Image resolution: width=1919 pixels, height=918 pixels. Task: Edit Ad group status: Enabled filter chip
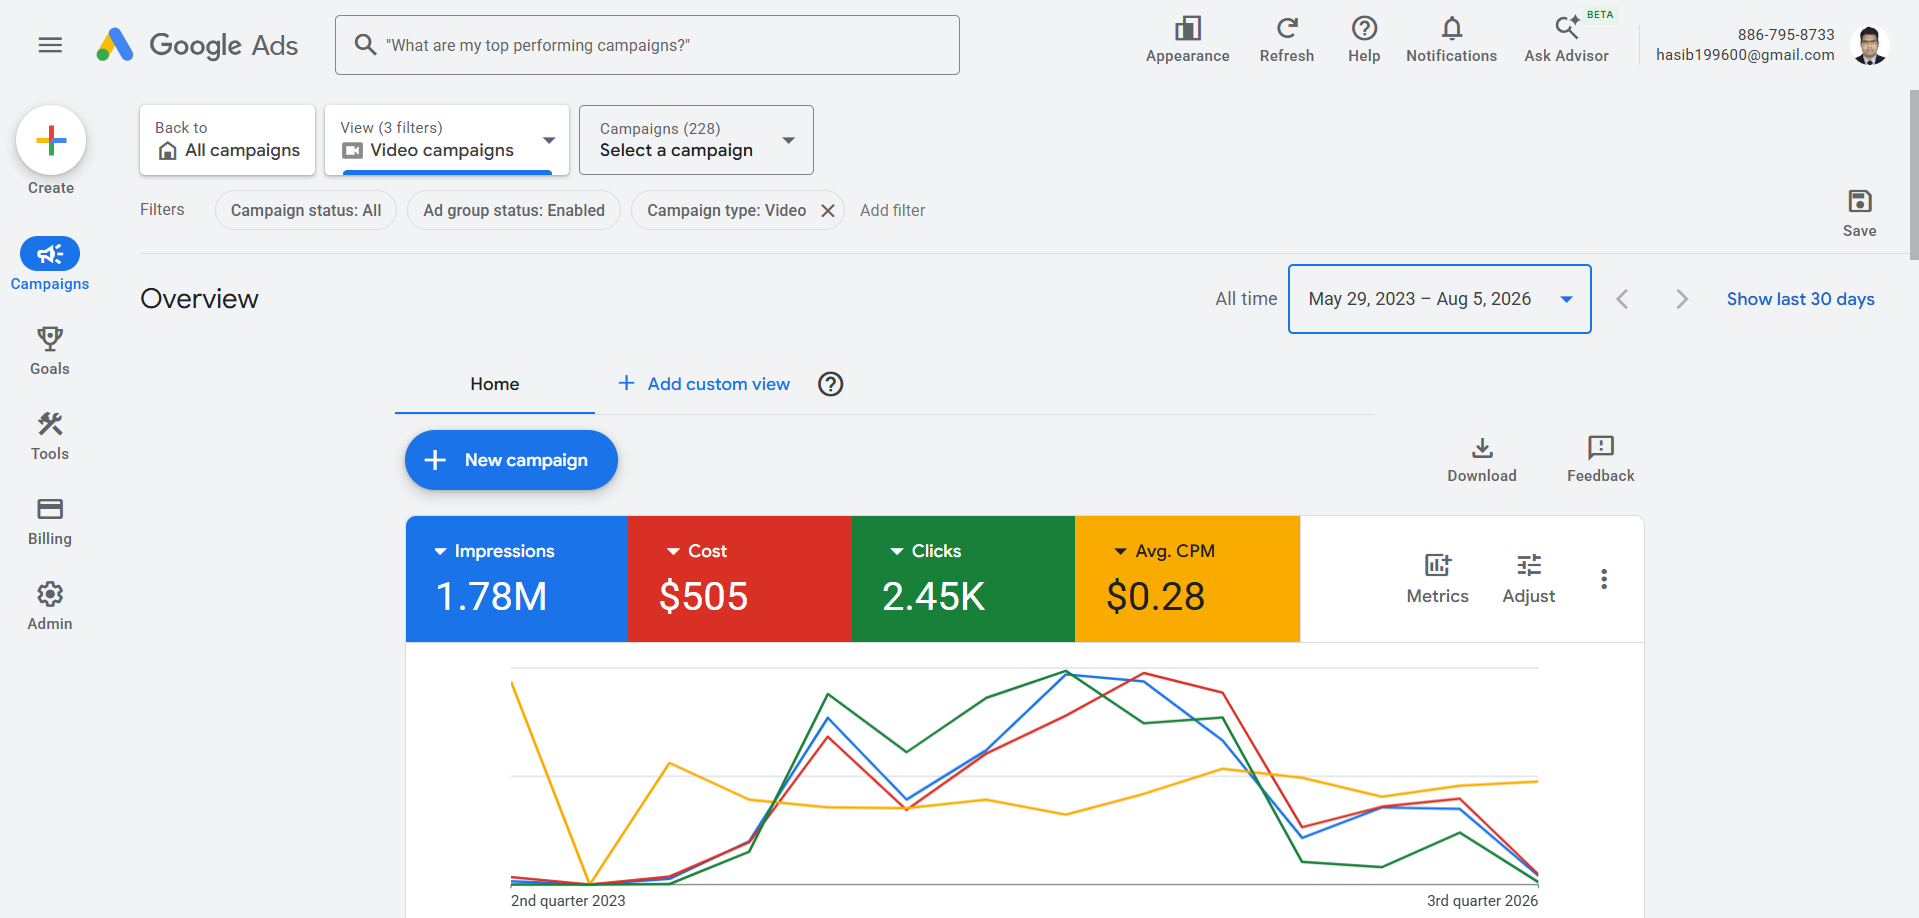tap(514, 211)
